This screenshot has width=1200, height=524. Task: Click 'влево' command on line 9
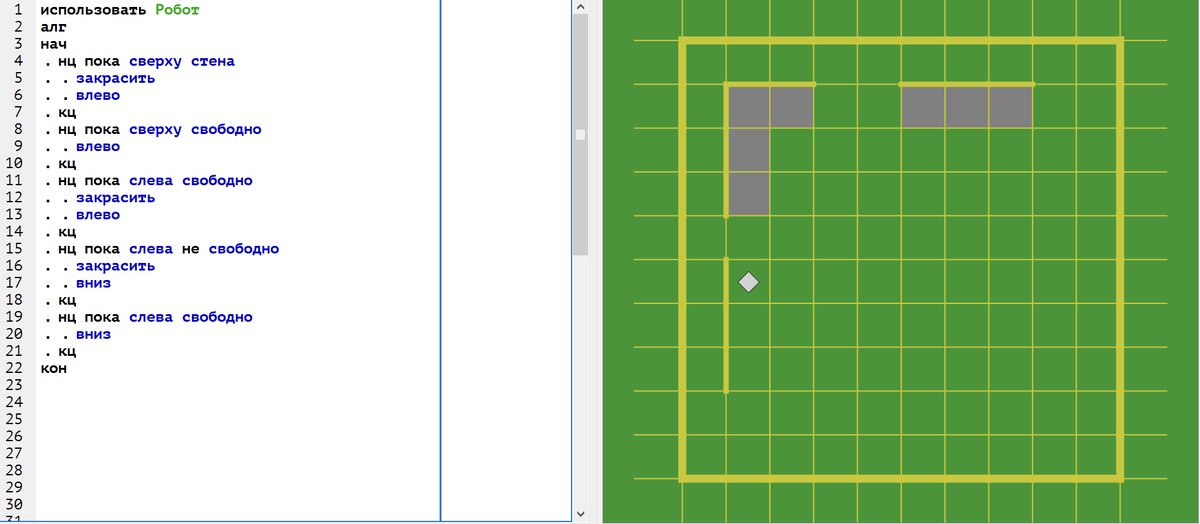(98, 147)
